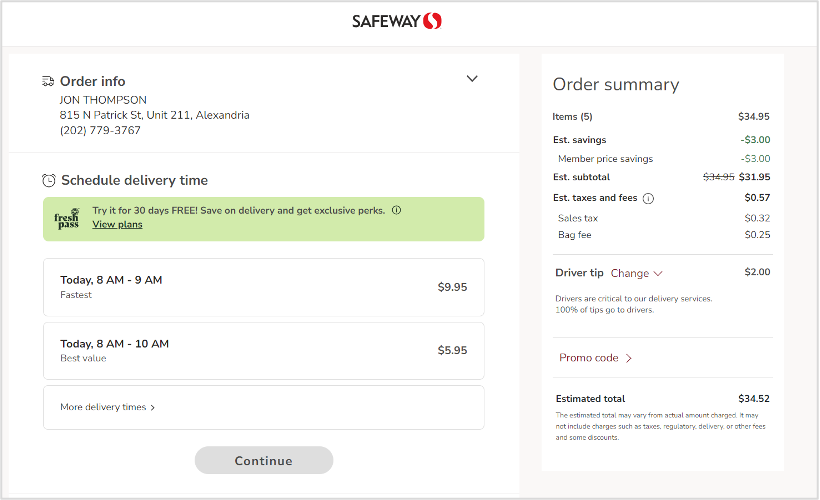Click the alarm clock schedule icon
This screenshot has height=500, width=820.
49,181
